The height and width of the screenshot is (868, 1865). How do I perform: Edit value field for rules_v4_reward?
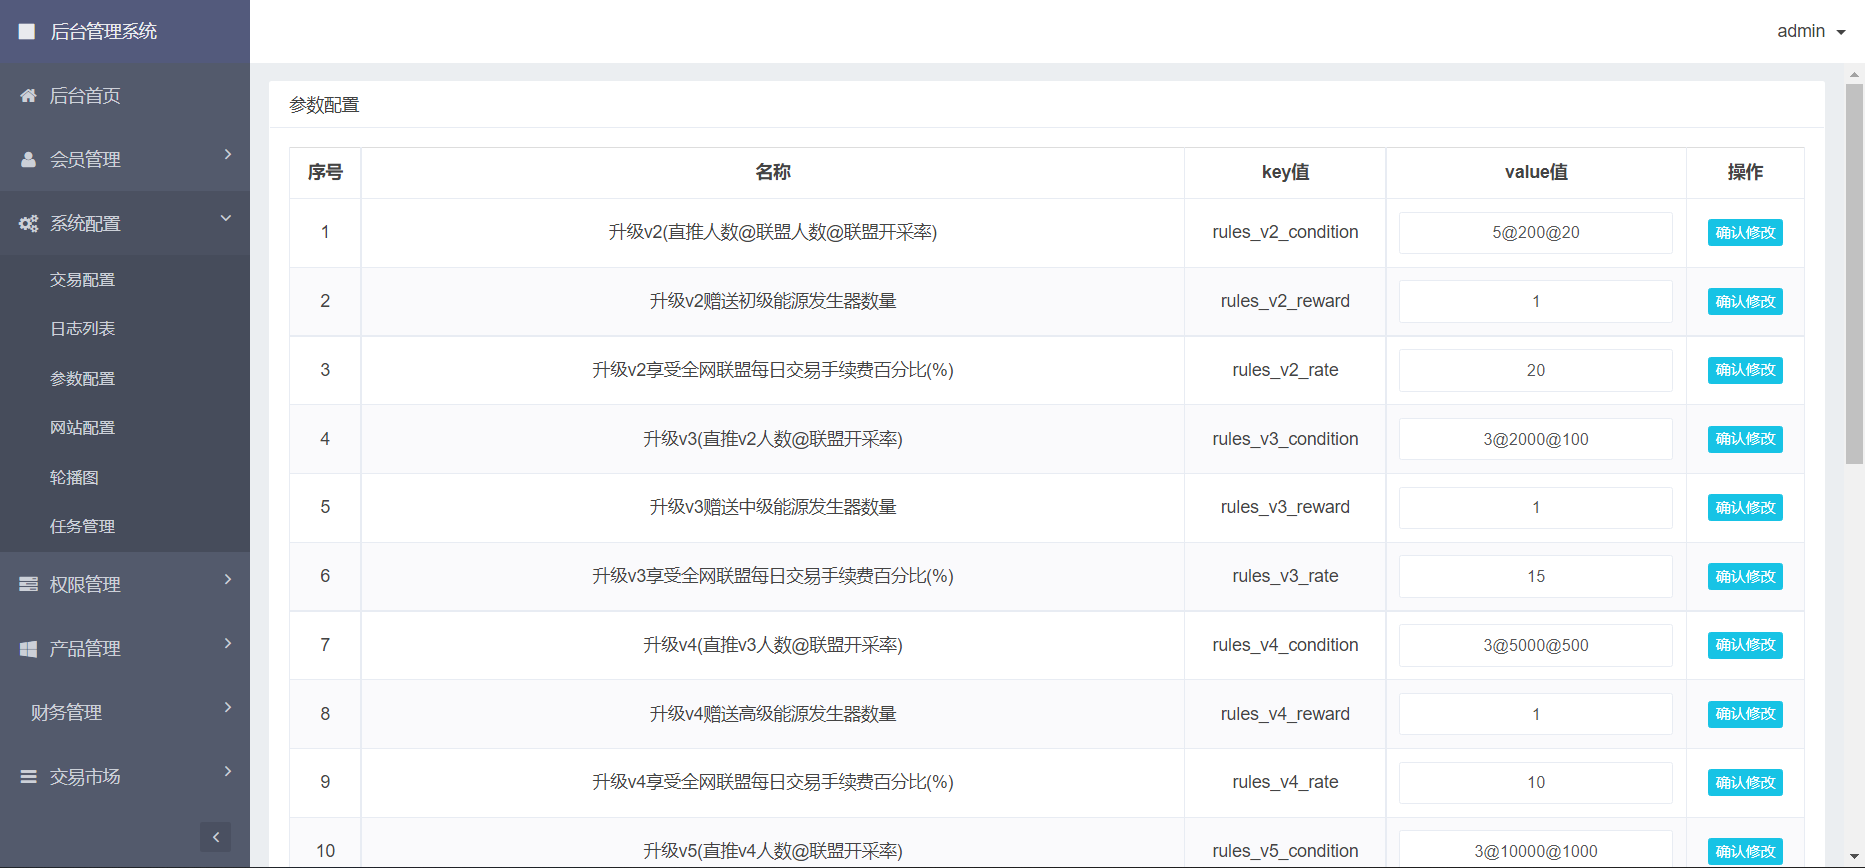point(1536,714)
